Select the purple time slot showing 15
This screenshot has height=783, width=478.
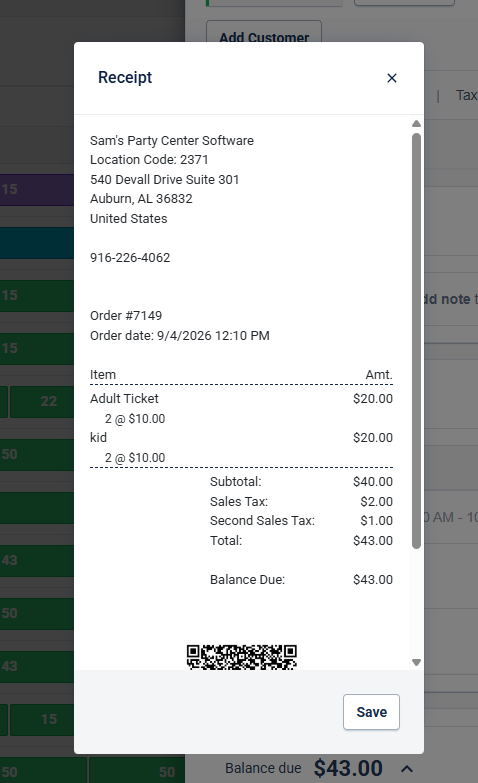(x=37, y=190)
